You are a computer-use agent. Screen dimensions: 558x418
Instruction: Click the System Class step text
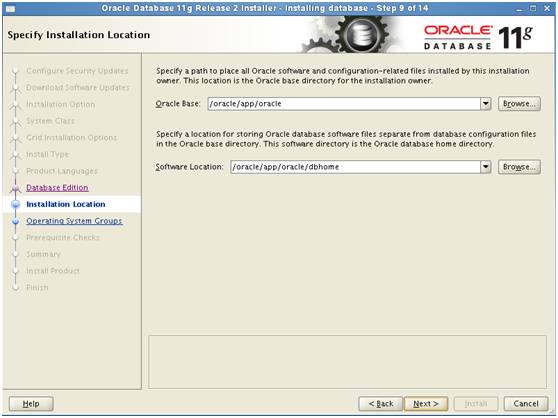click(x=50, y=121)
